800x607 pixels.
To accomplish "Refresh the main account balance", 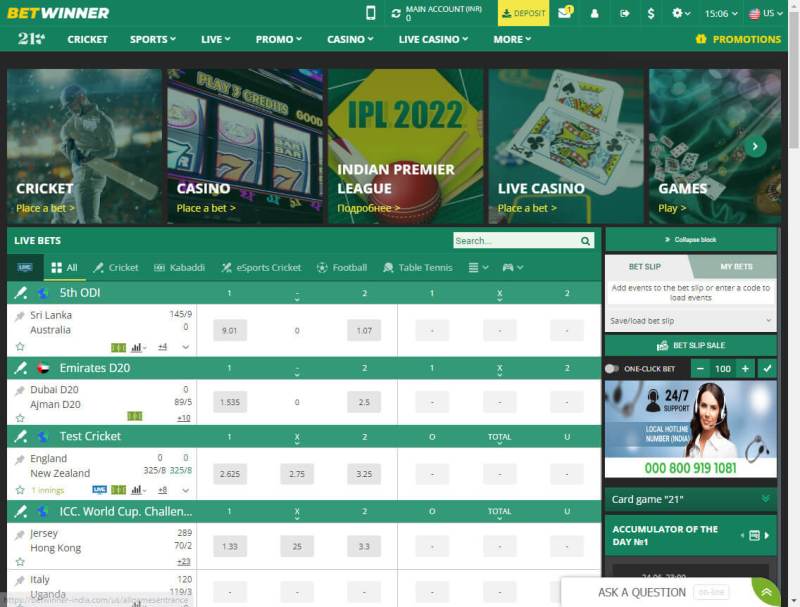I will click(396, 14).
